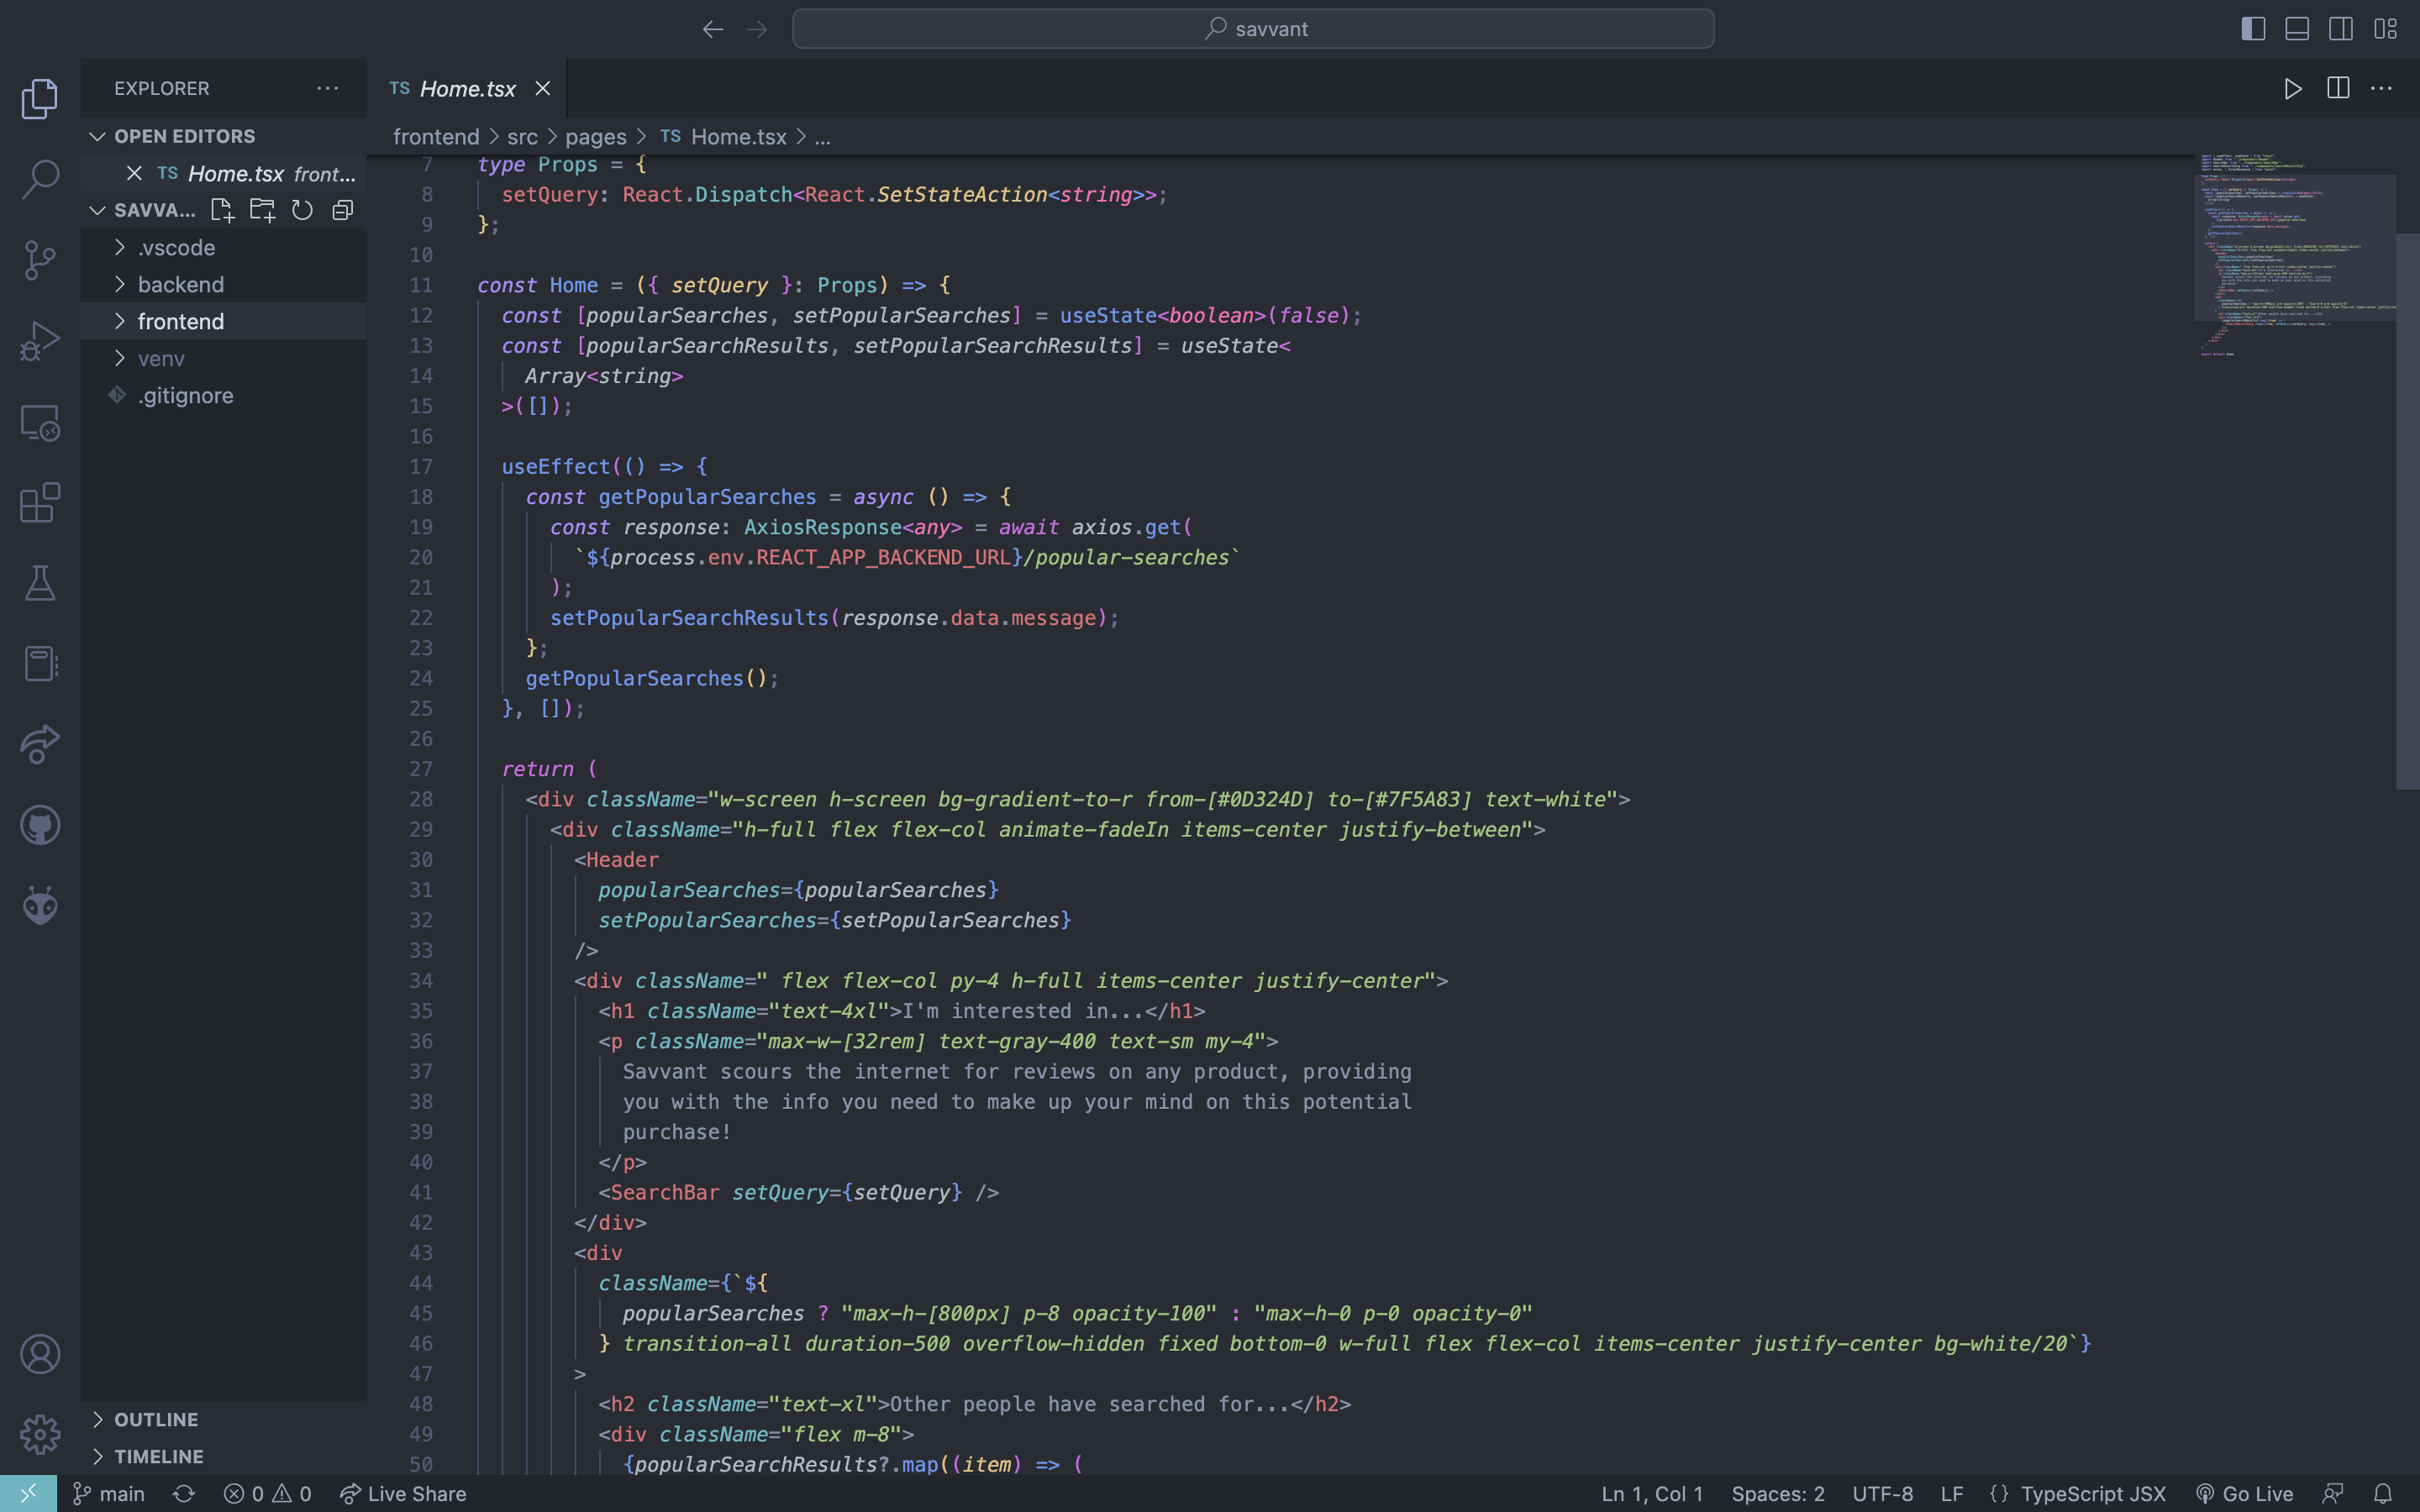
Task: Collapse the OPEN EDITORS section
Action: 184,136
